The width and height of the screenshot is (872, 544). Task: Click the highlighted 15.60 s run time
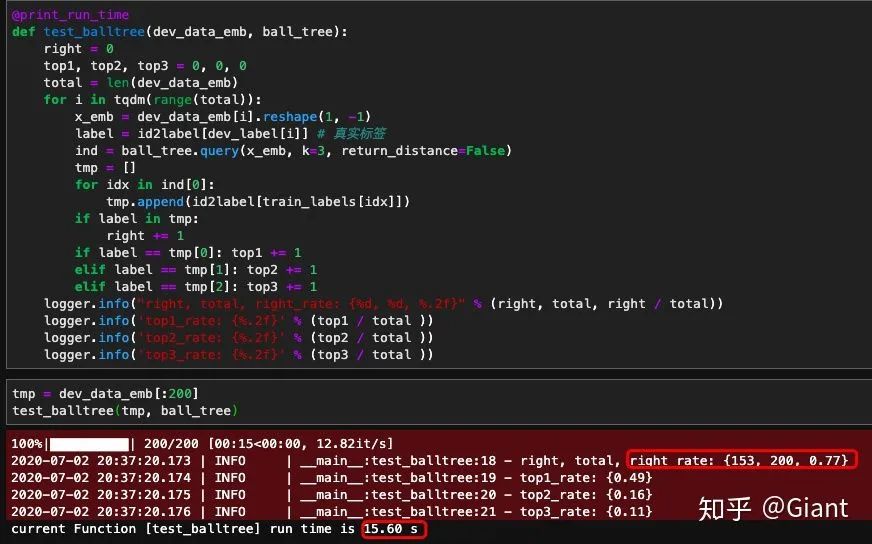pos(393,529)
